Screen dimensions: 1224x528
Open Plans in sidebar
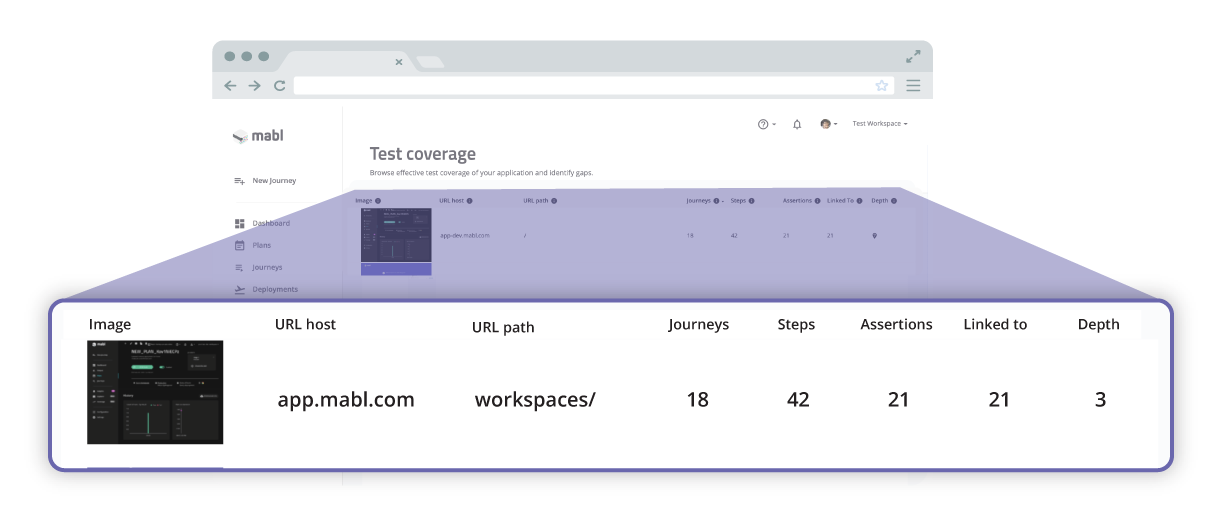pos(262,245)
